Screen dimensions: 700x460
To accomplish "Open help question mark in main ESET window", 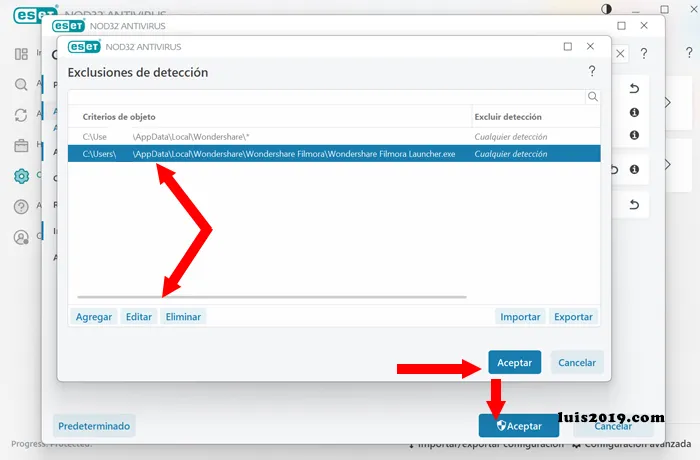I will point(689,52).
